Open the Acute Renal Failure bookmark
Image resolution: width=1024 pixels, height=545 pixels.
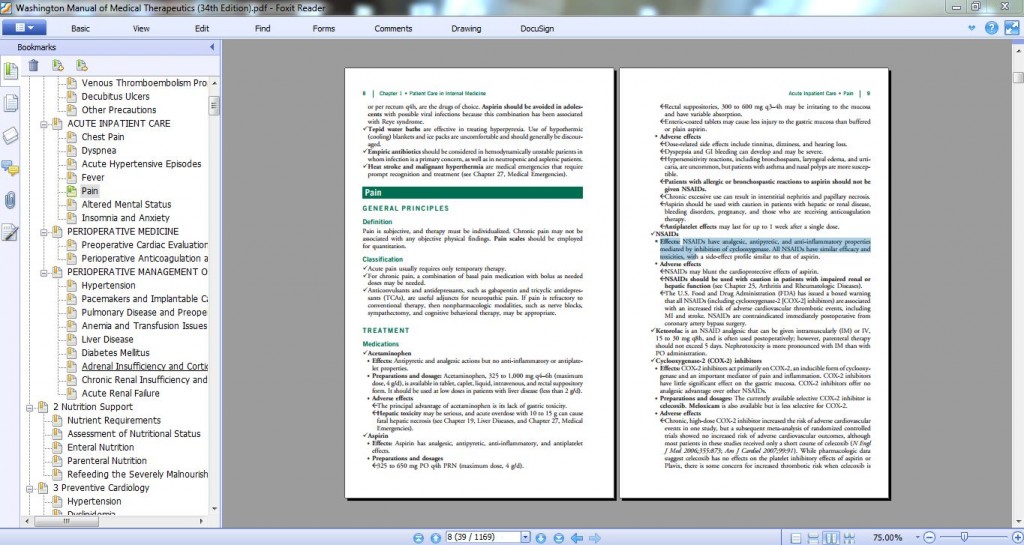click(120, 394)
